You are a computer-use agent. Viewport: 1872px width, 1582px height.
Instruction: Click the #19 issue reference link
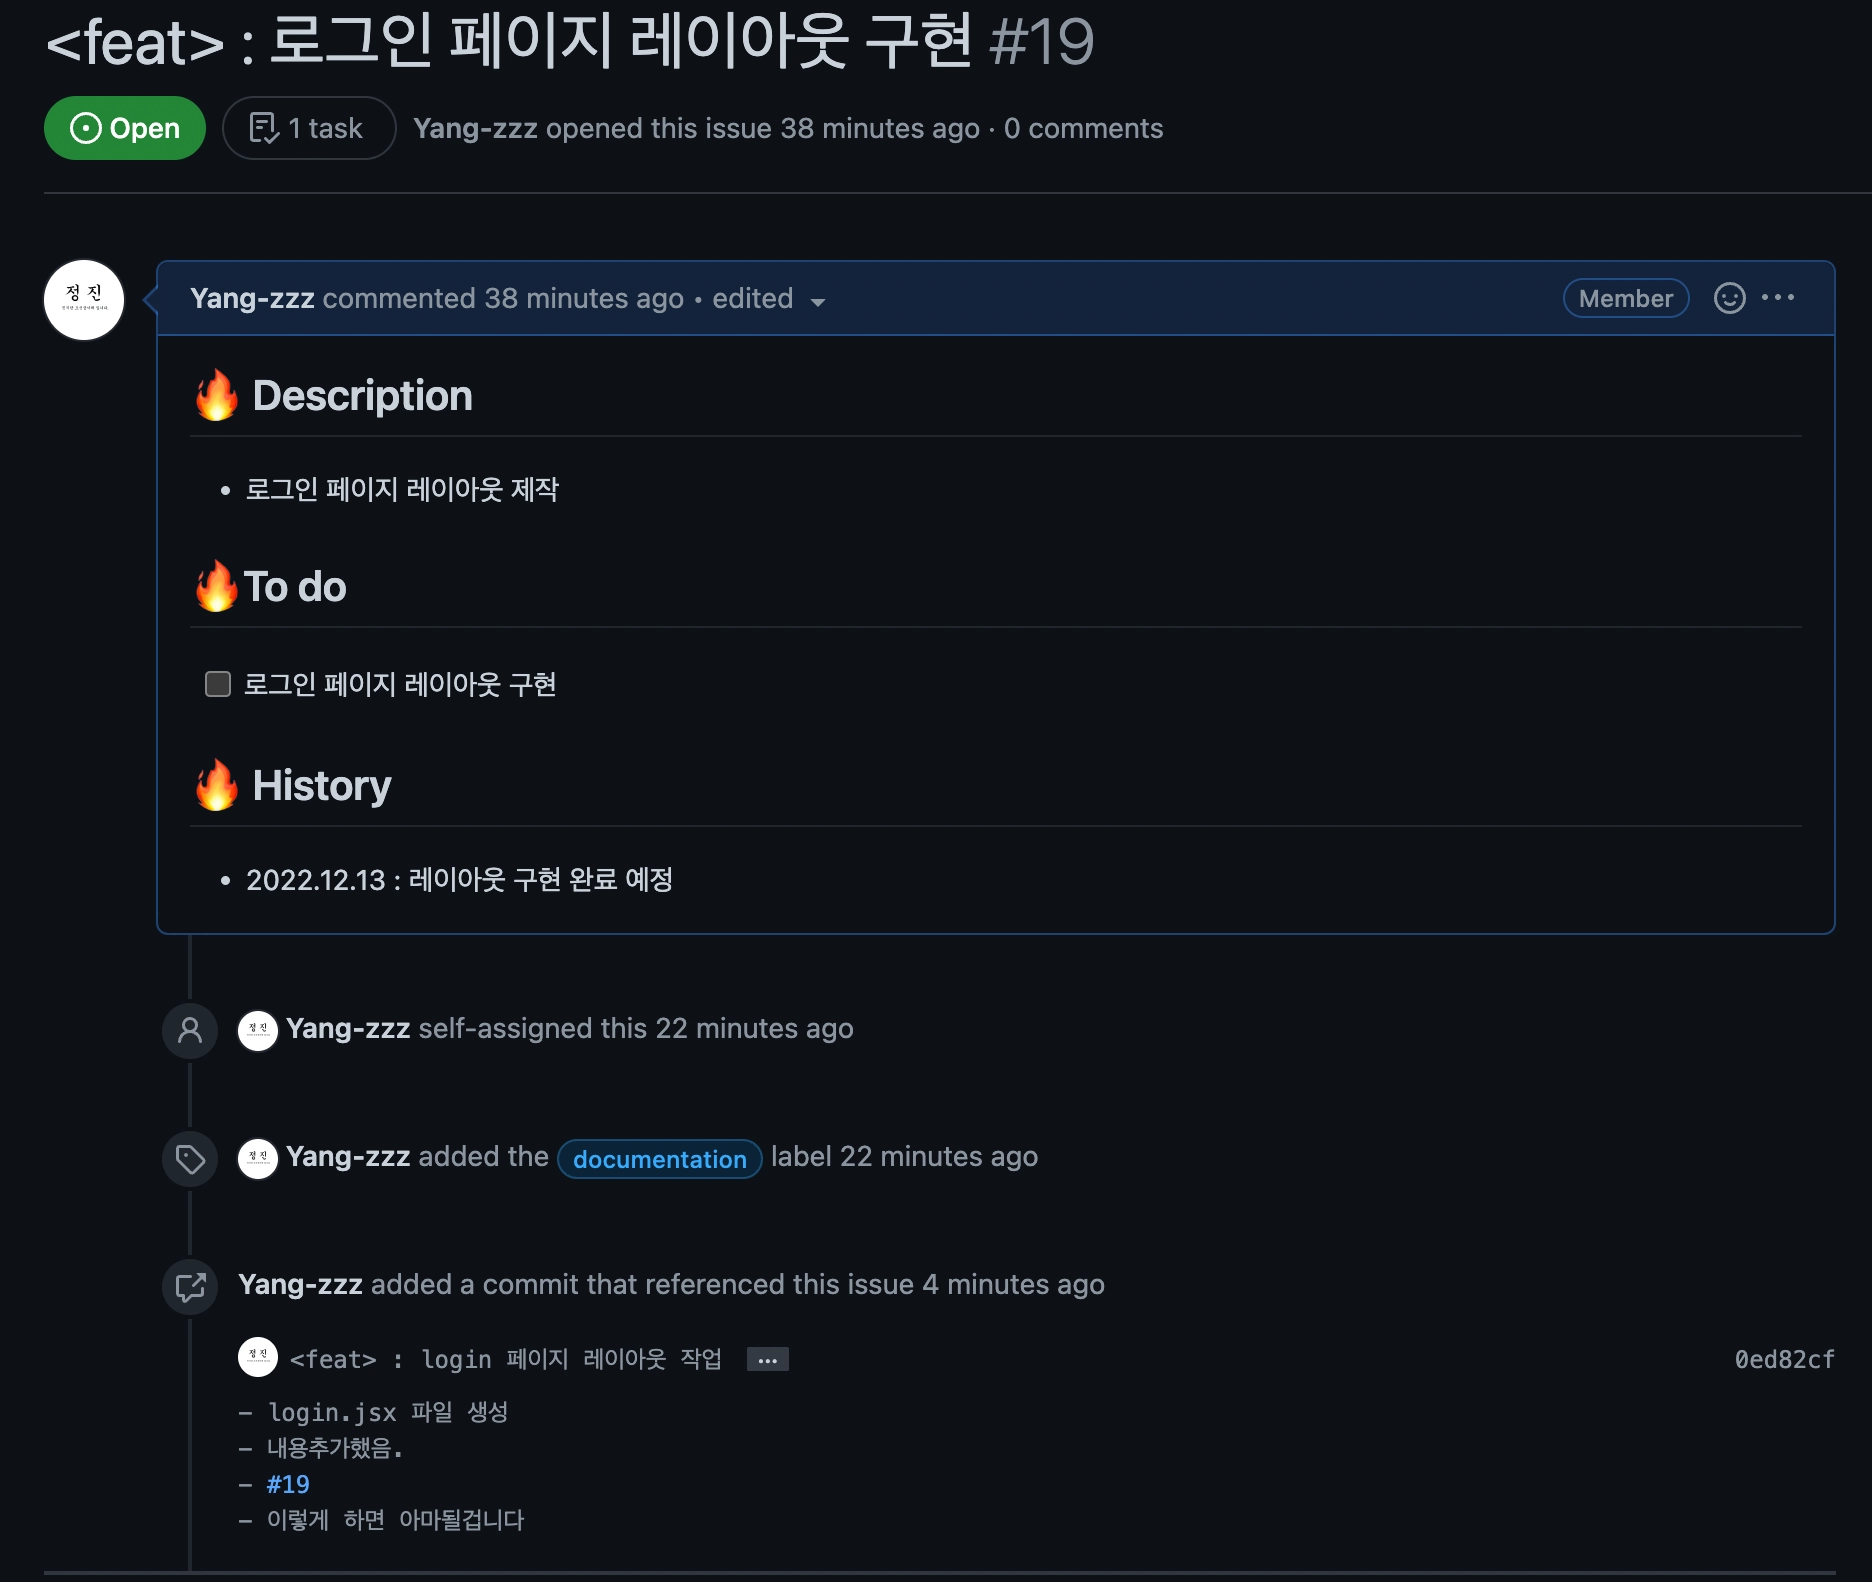tap(288, 1485)
